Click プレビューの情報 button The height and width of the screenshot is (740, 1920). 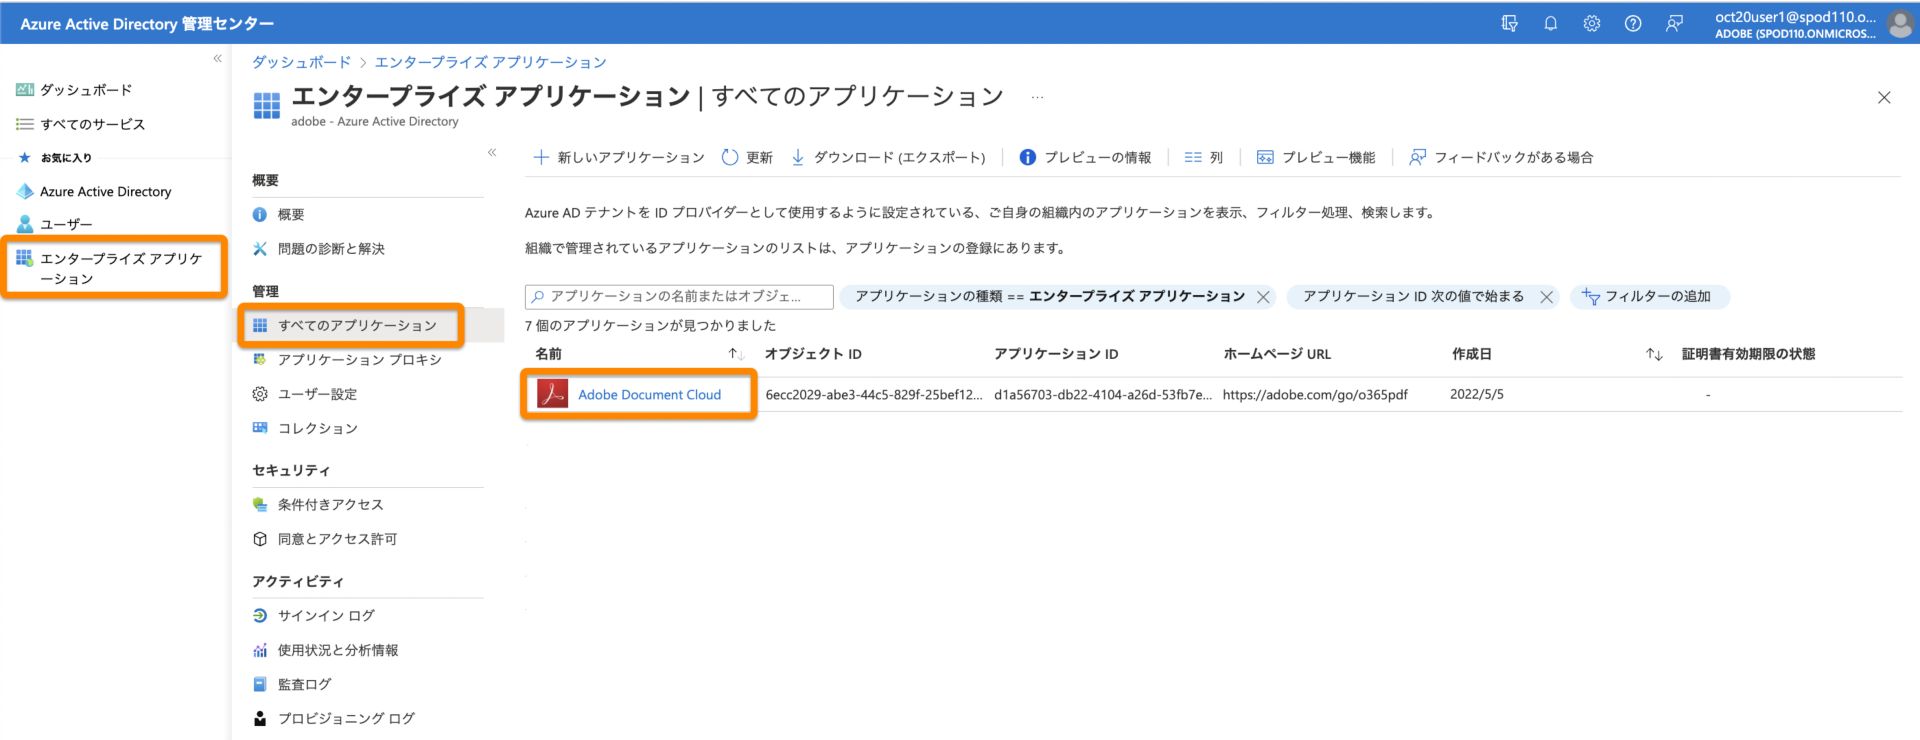(1085, 157)
